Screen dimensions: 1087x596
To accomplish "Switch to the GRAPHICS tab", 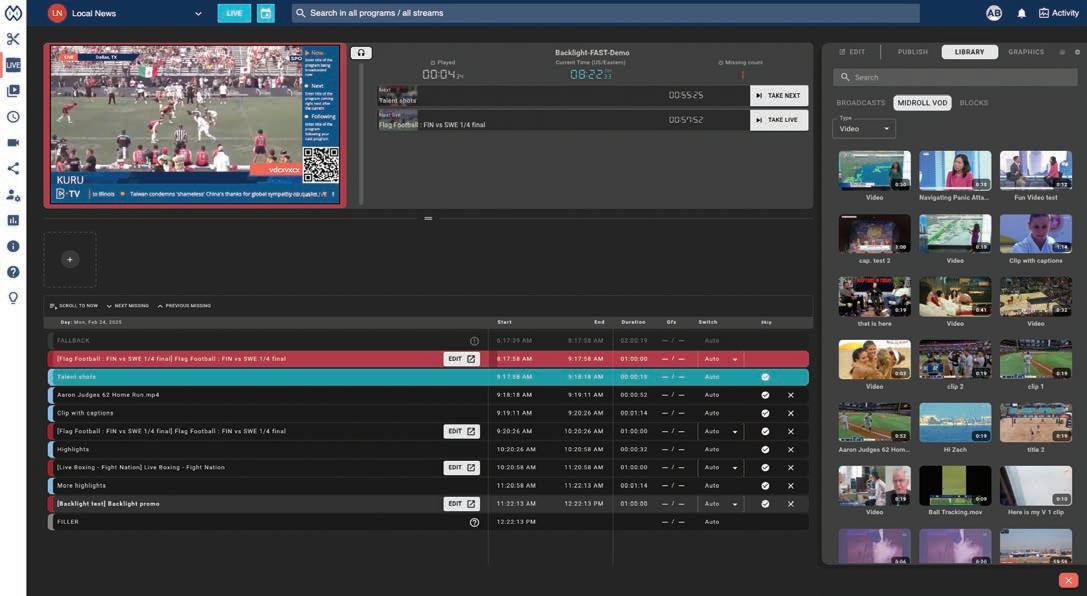I will tap(1026, 52).
